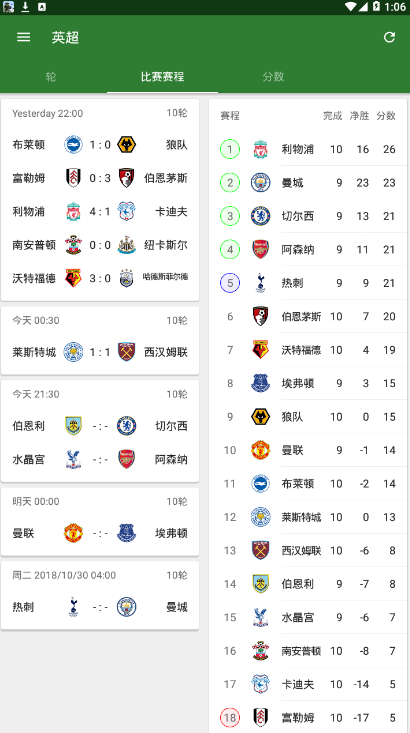Image resolution: width=410 pixels, height=733 pixels.
Task: Select the 比赛赛程 tab
Action: click(x=162, y=77)
